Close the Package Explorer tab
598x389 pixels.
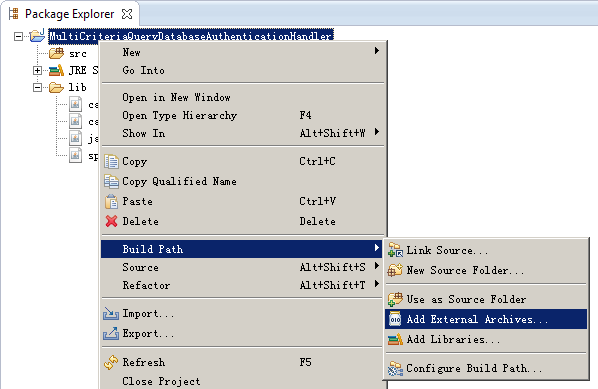click(x=127, y=14)
